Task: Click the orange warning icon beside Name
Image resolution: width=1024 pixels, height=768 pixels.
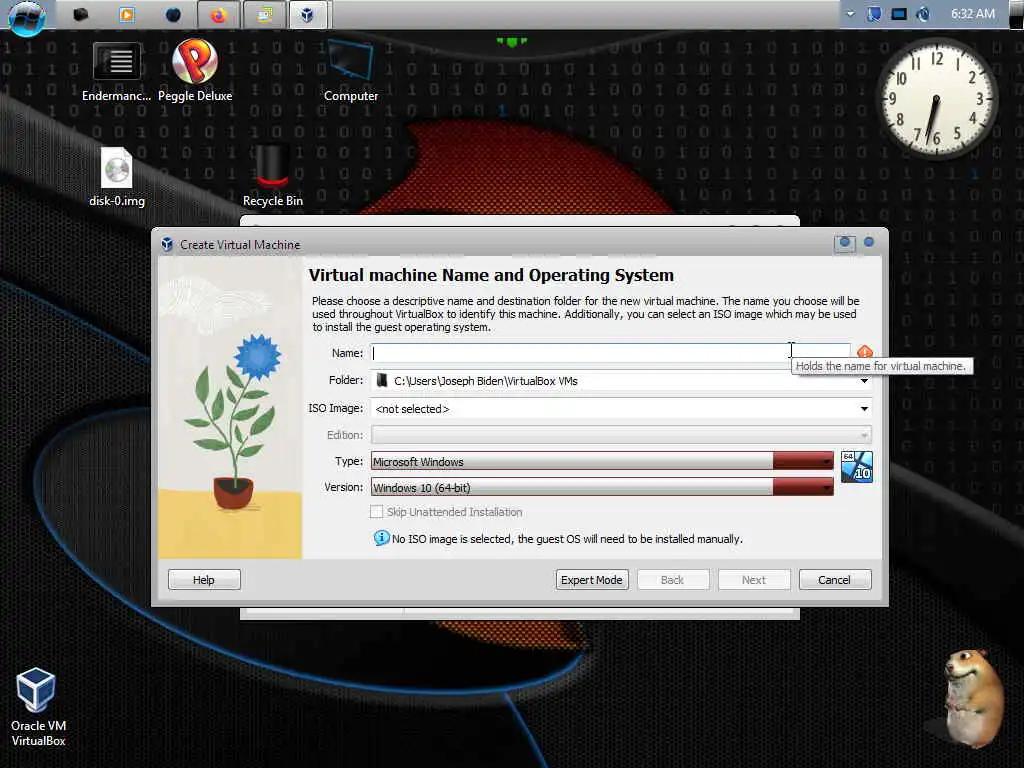Action: click(865, 352)
